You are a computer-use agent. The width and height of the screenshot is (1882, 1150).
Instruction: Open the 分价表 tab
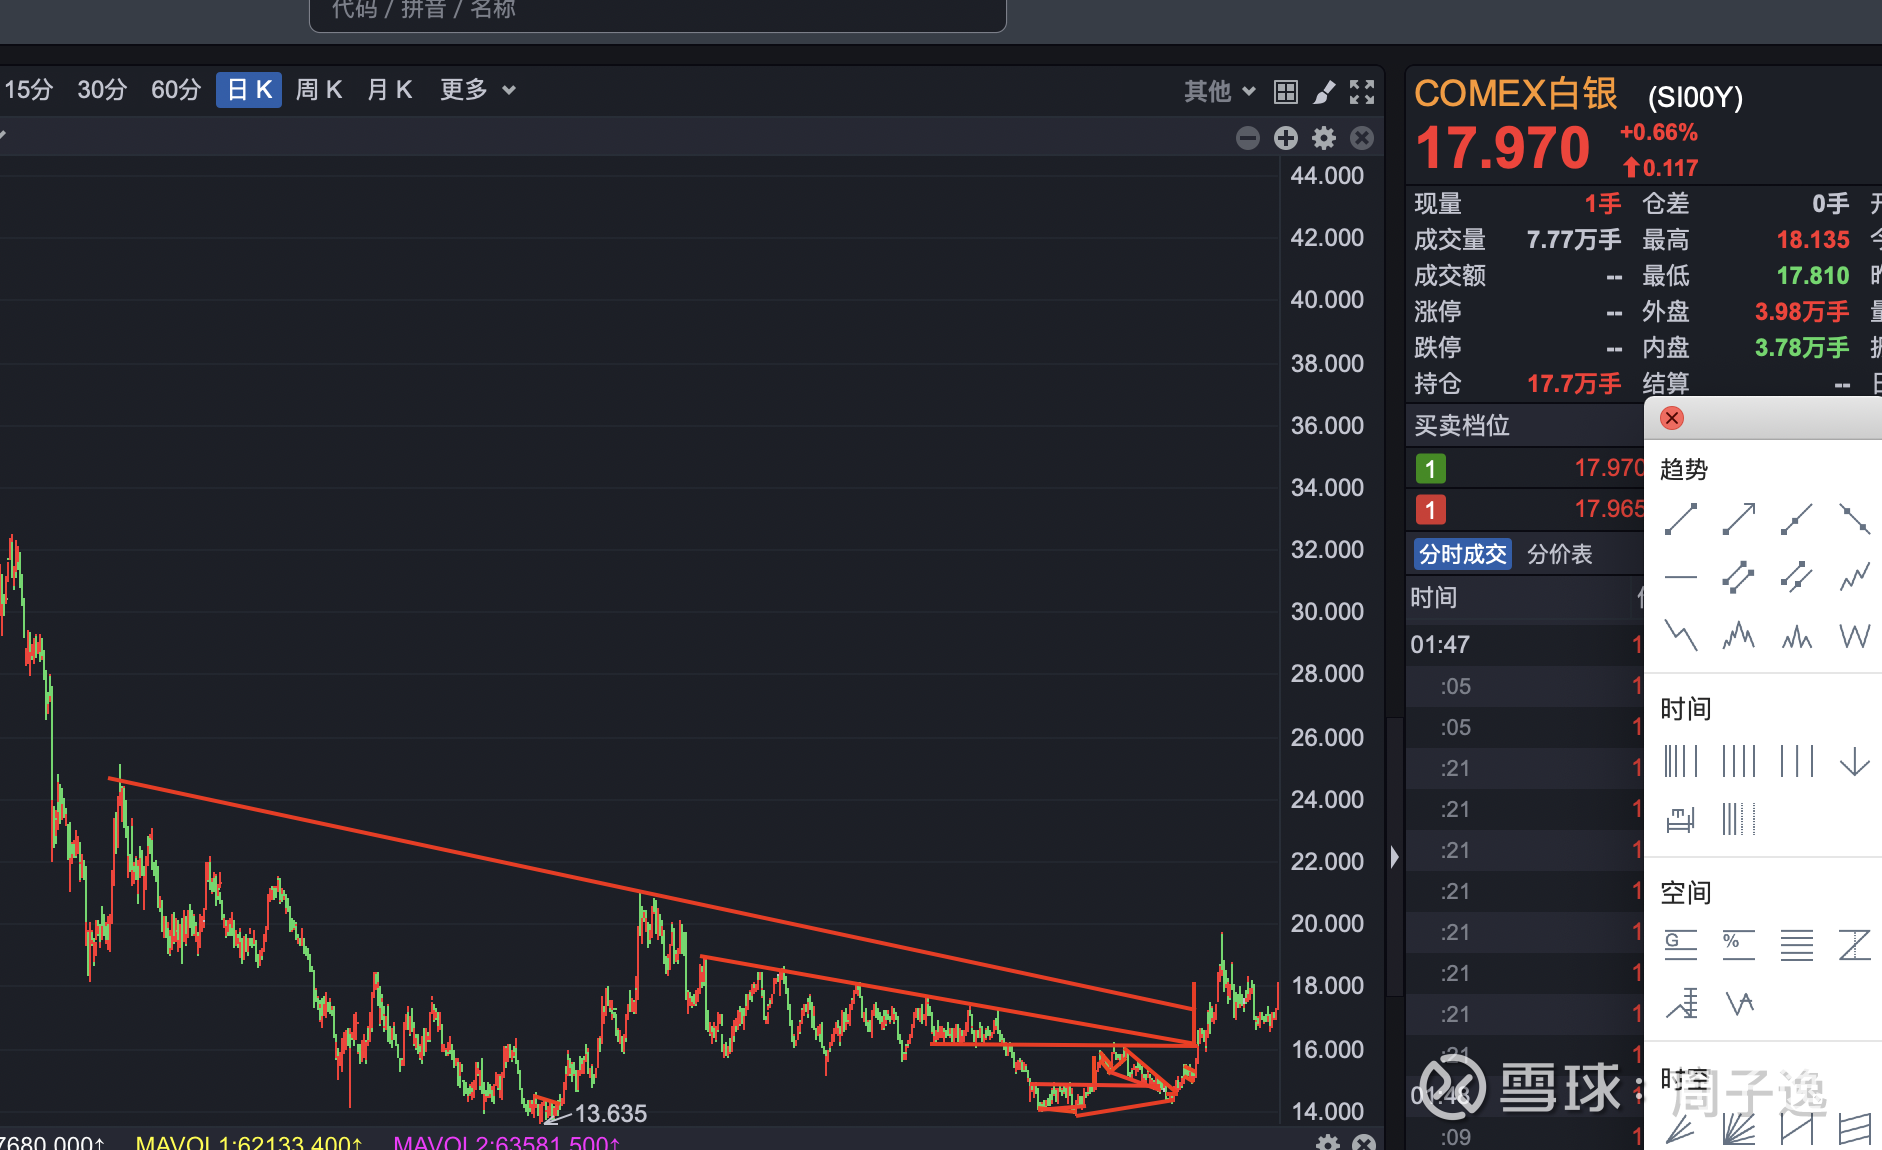click(1560, 554)
